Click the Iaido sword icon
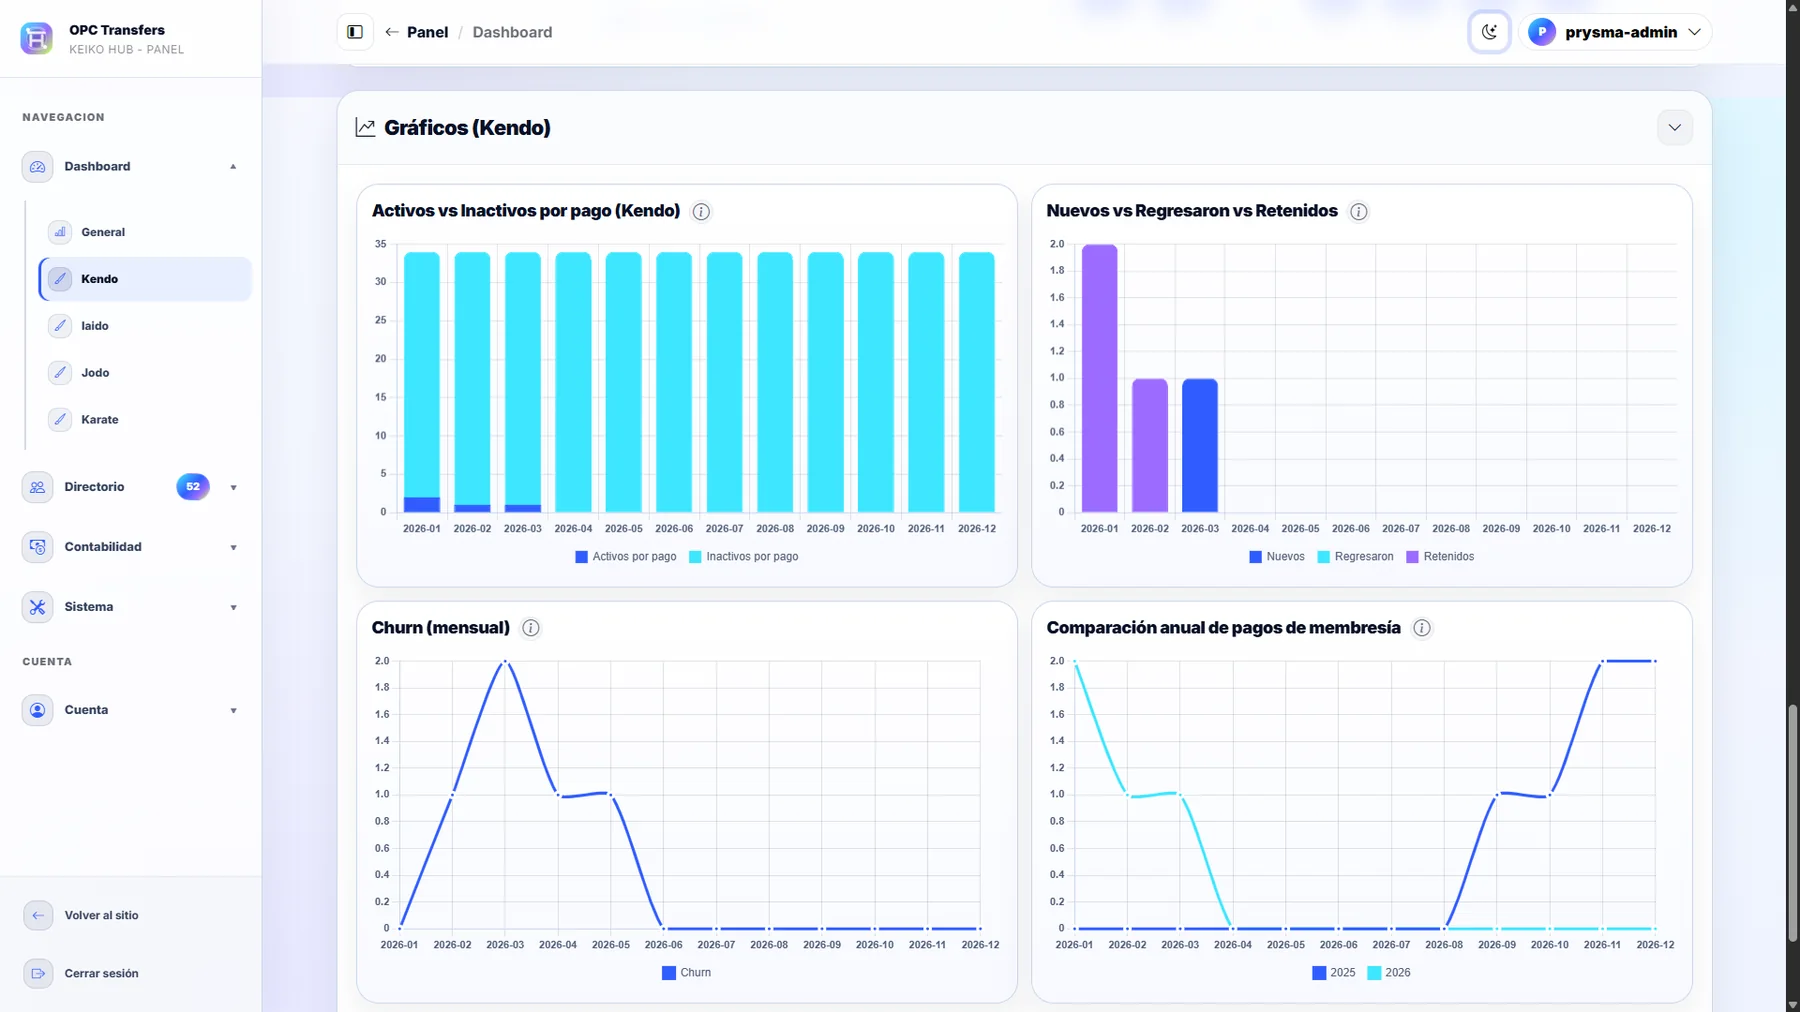The image size is (1800, 1012). (x=60, y=326)
